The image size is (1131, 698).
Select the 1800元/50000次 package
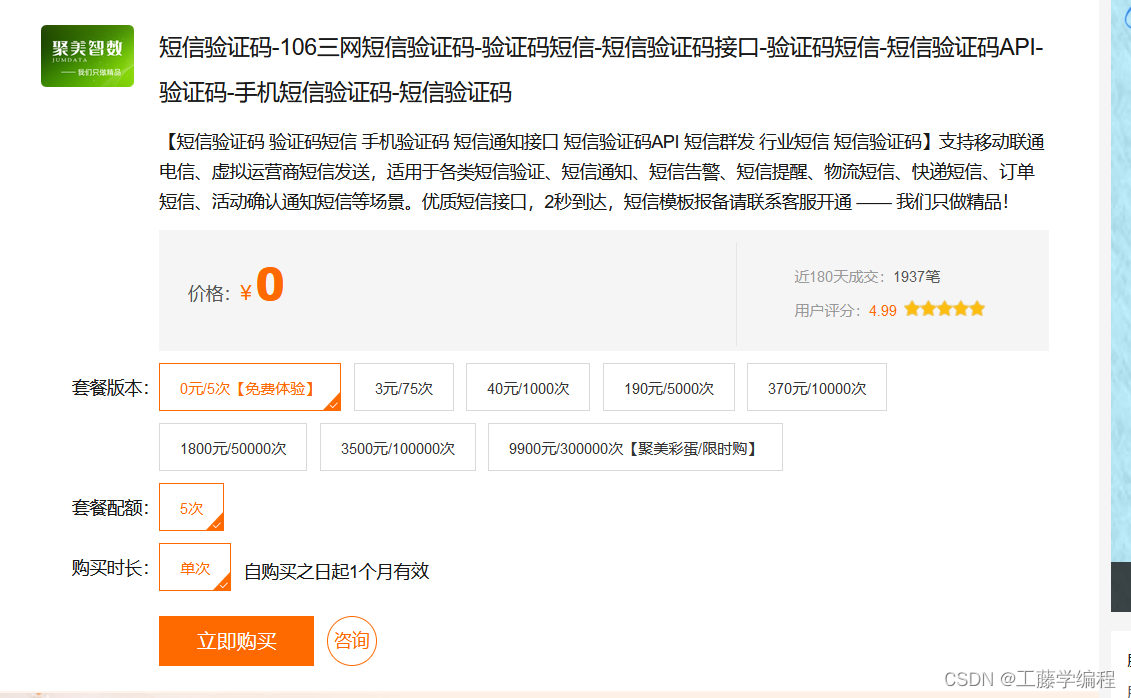click(232, 447)
